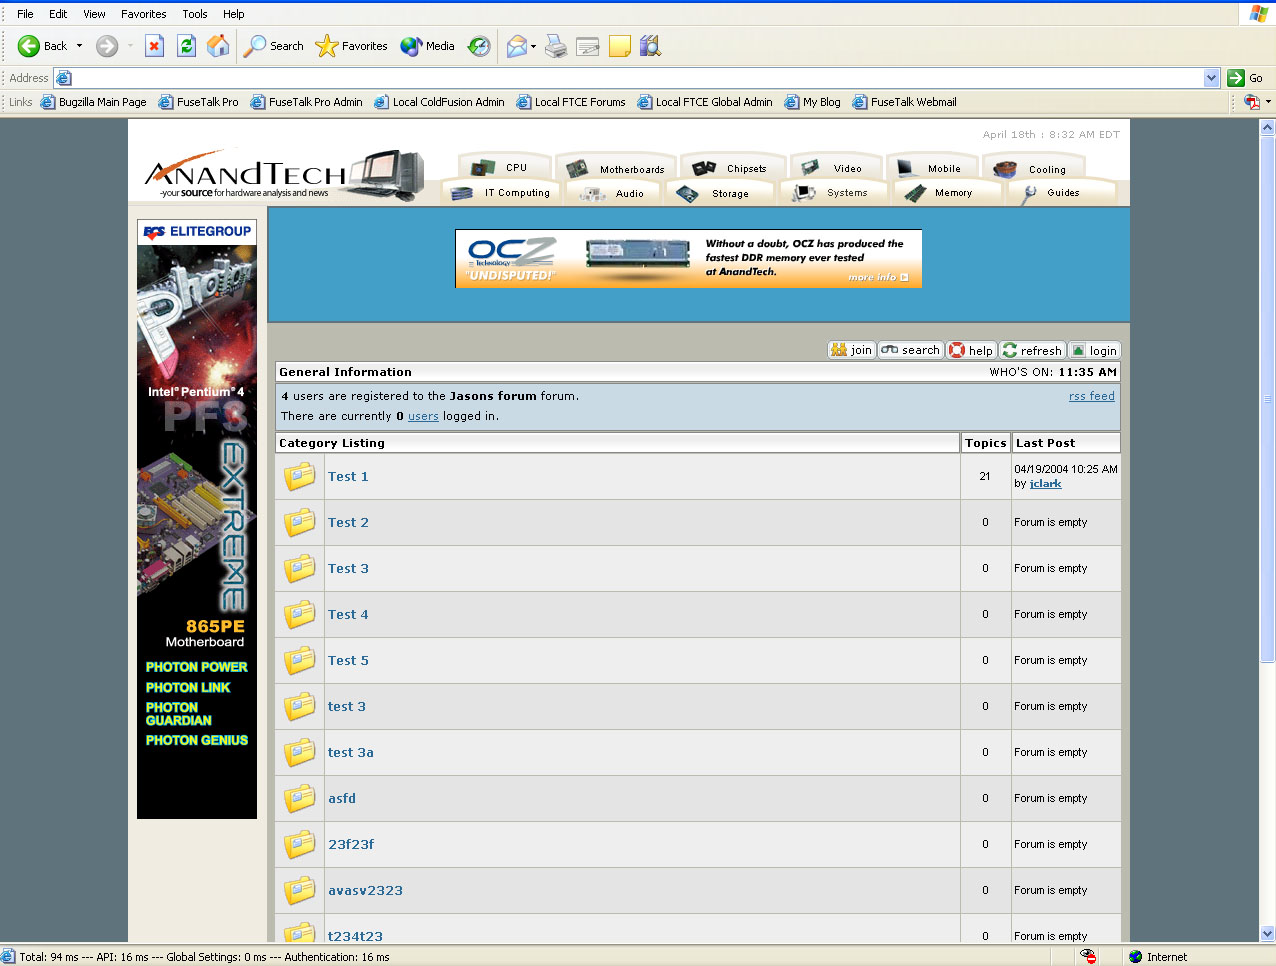Image resolution: width=1276 pixels, height=966 pixels.
Task: Open the Local ColdFusion Admin bookmark
Action: [x=439, y=102]
